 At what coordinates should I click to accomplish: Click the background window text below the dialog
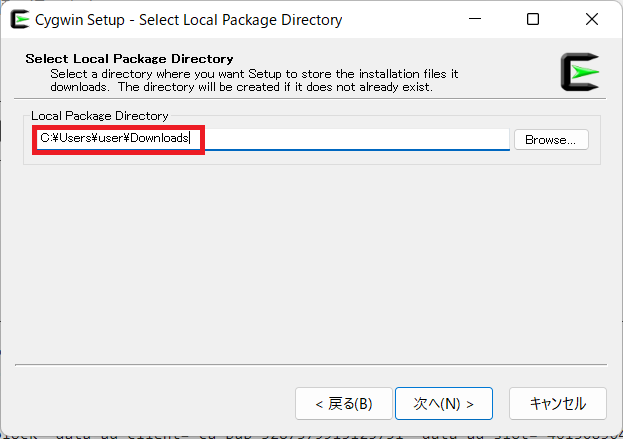pyautogui.click(x=311, y=436)
